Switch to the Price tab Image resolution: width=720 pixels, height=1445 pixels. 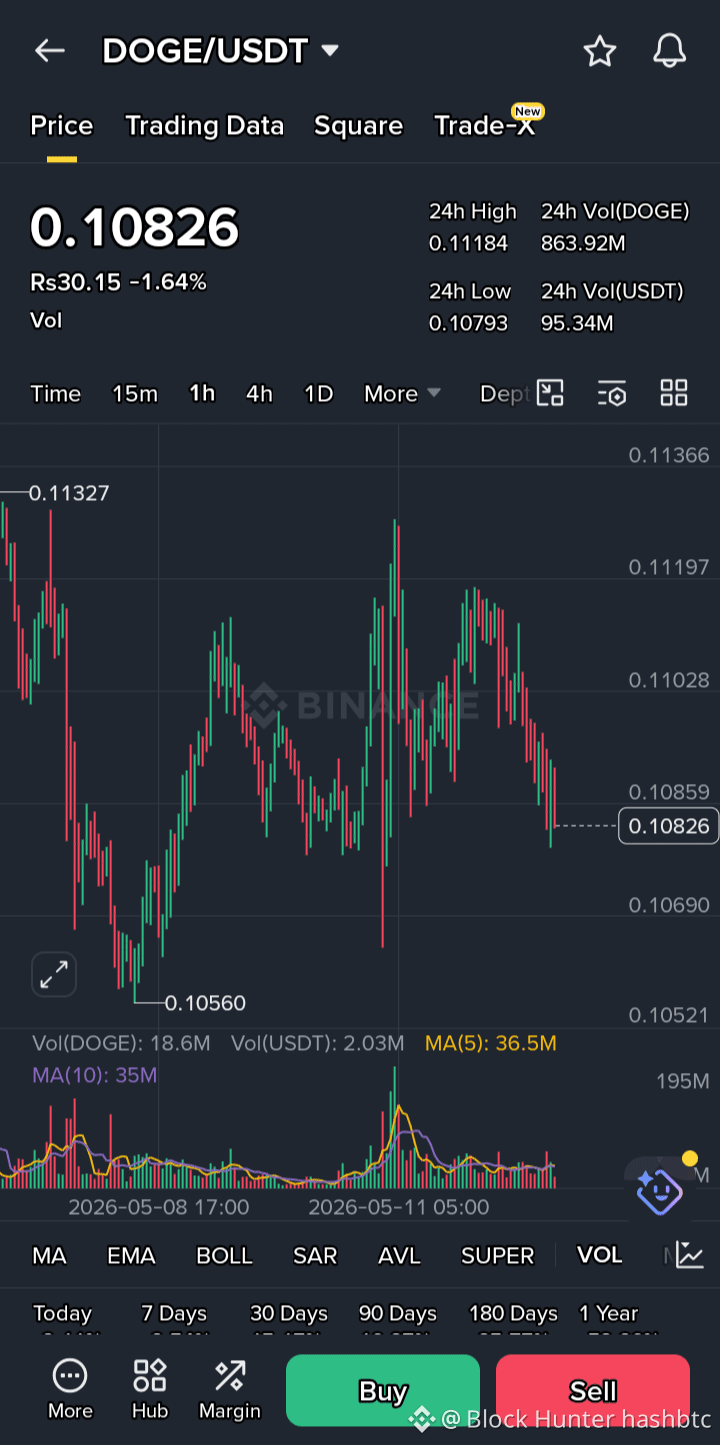[x=61, y=126]
